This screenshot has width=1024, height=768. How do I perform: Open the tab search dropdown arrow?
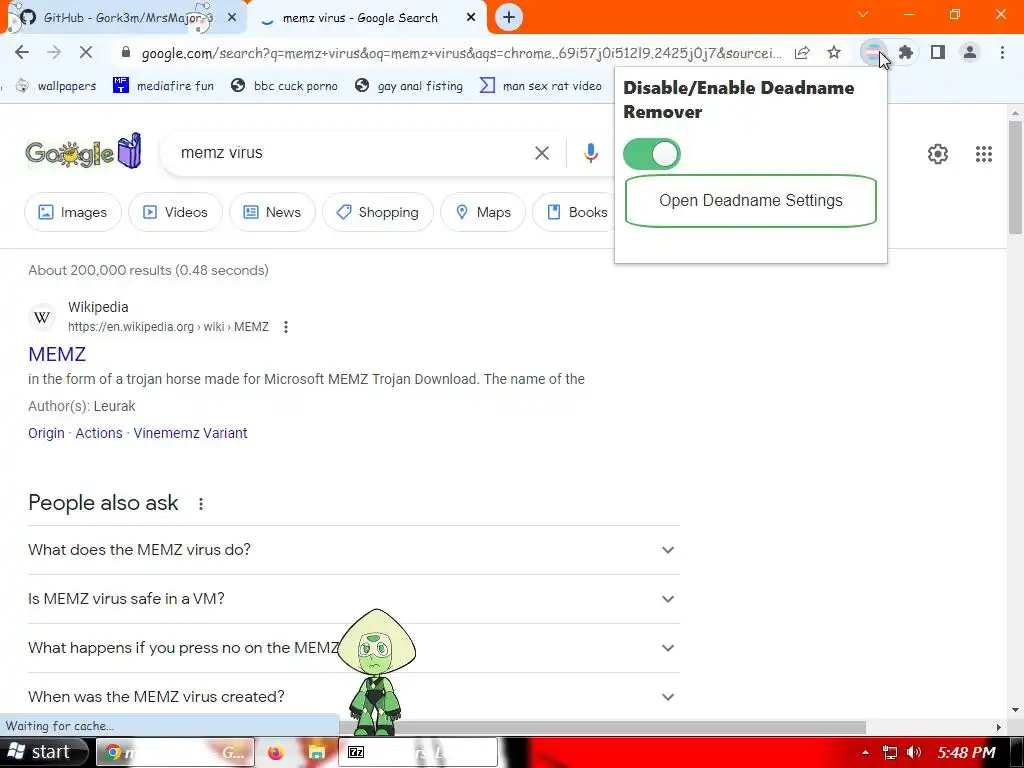click(863, 14)
